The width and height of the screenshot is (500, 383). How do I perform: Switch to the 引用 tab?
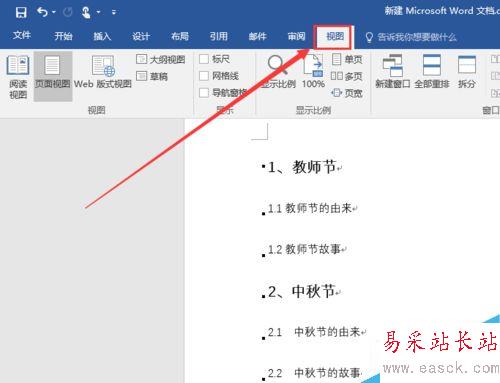click(x=219, y=36)
